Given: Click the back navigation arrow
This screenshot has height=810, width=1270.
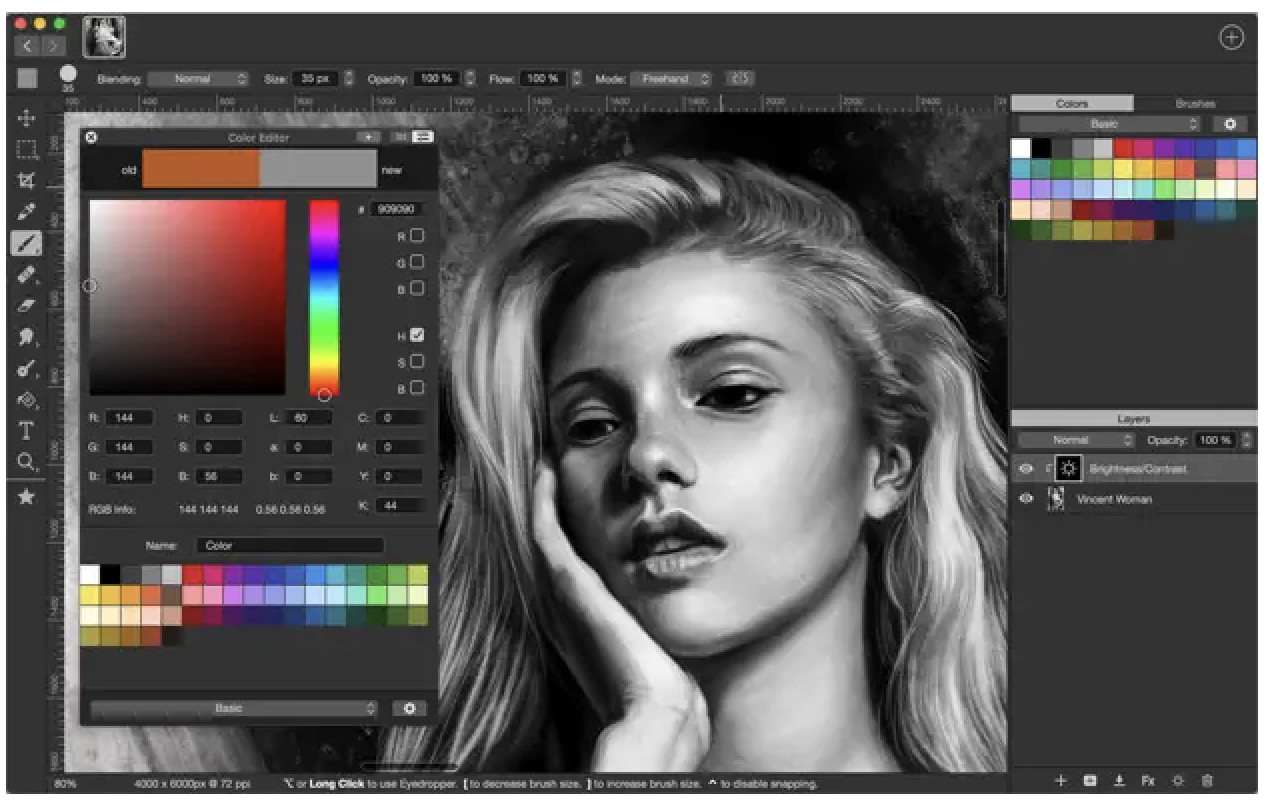Looking at the screenshot, I should [x=26, y=46].
